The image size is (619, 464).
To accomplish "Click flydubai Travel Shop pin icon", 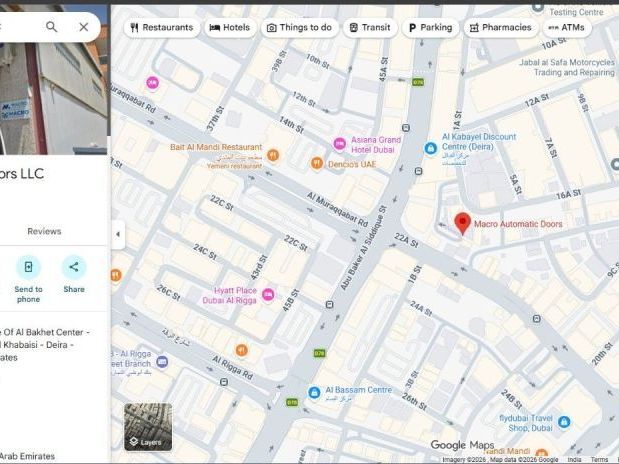I will 564,422.
